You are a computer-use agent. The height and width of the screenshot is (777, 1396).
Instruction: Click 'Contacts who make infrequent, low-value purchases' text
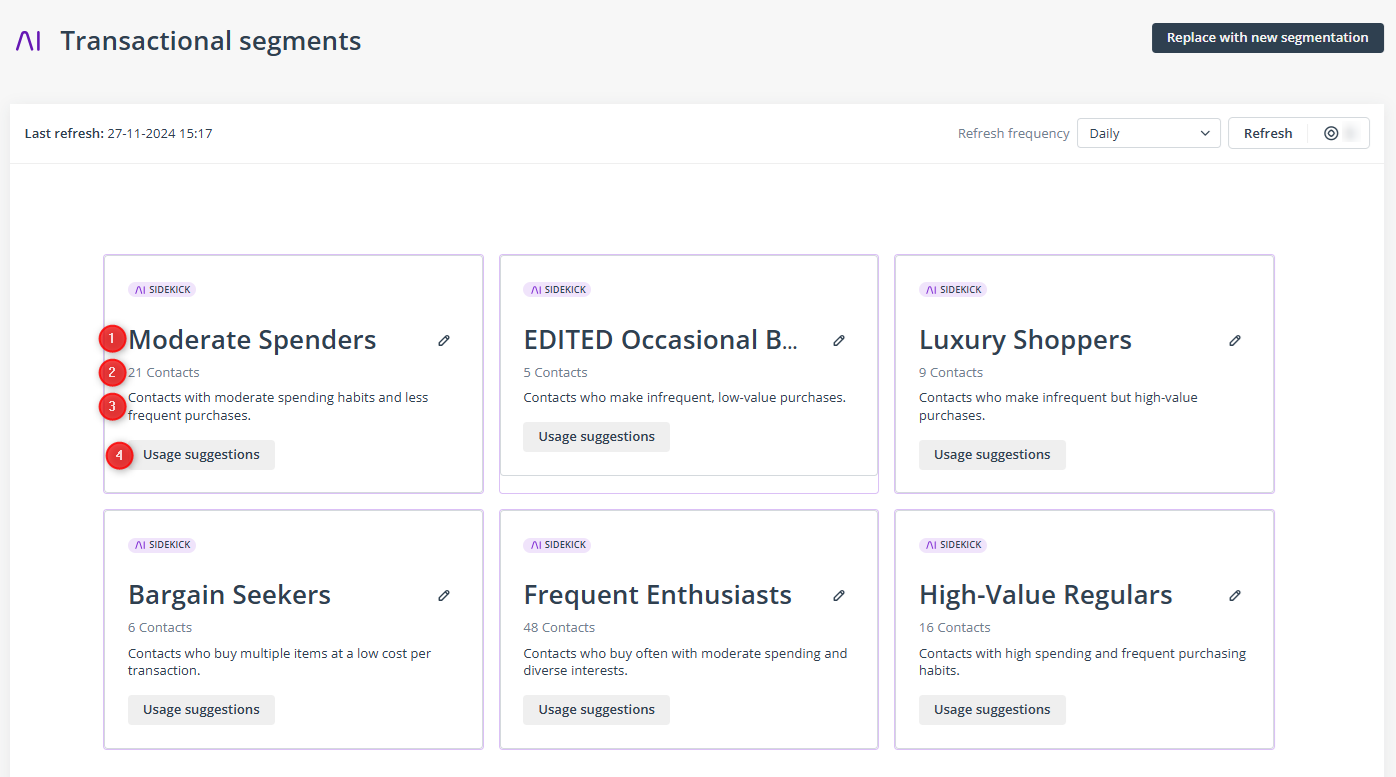[x=685, y=398]
